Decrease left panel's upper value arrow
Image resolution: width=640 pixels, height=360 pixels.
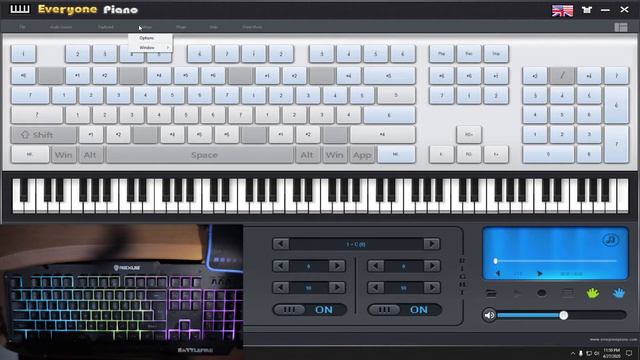(280, 266)
